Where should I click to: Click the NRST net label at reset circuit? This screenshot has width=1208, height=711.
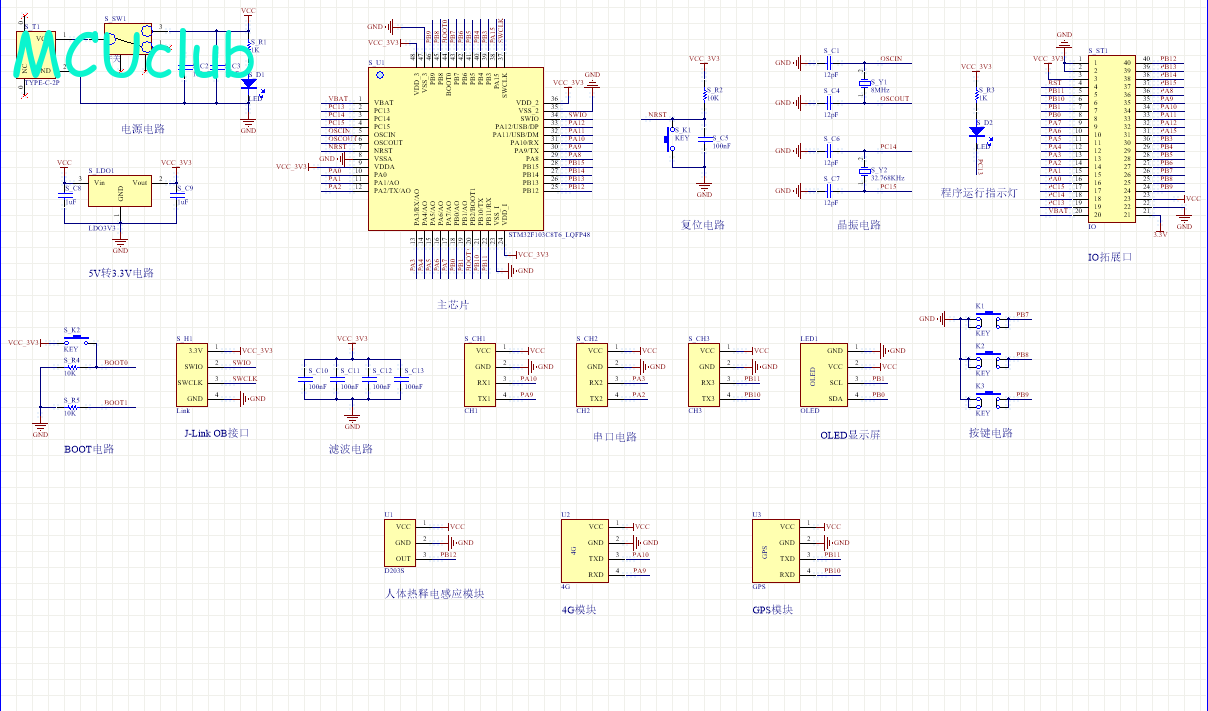pos(657,115)
